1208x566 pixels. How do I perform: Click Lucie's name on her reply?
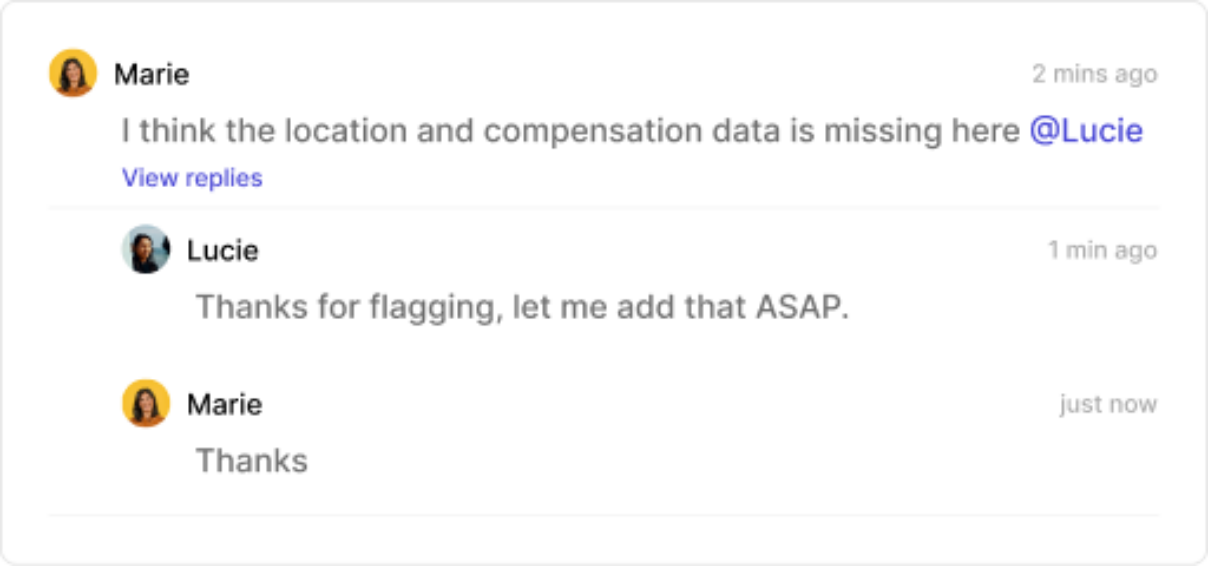[222, 250]
